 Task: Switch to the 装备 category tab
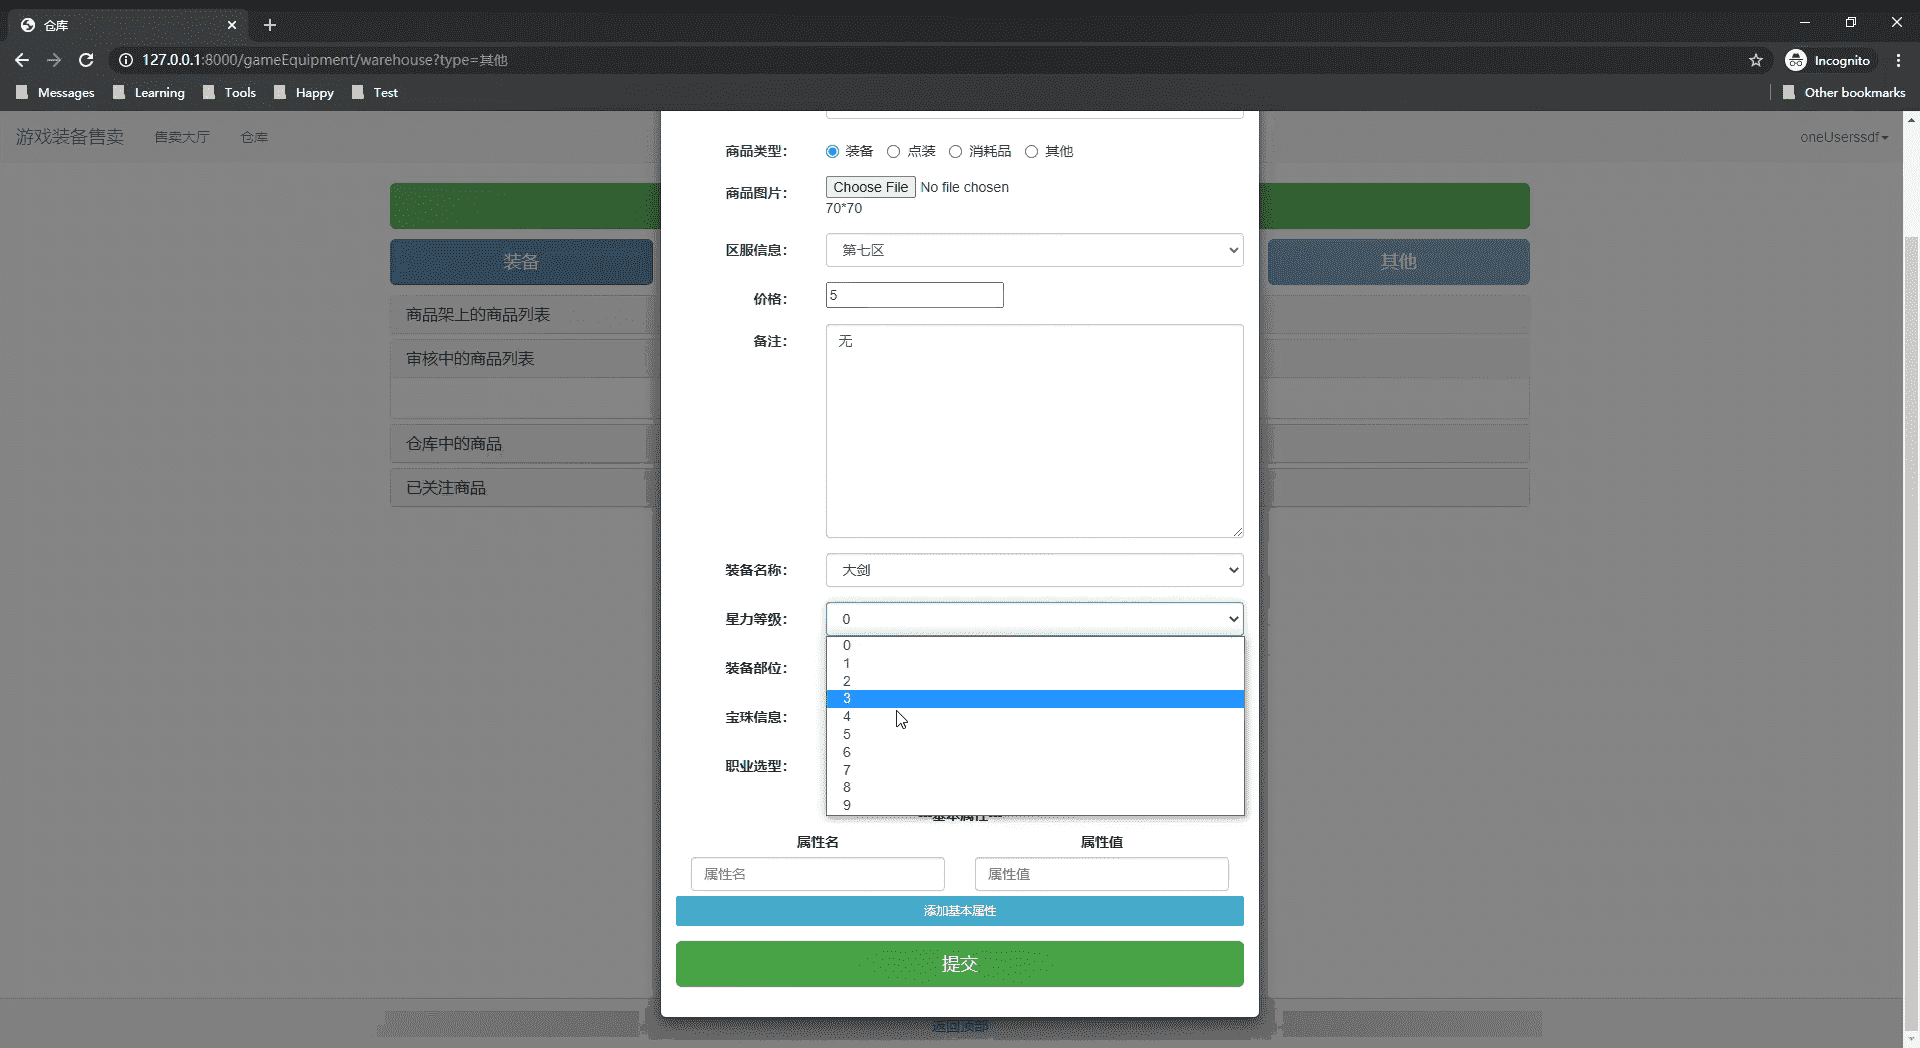[x=521, y=262]
